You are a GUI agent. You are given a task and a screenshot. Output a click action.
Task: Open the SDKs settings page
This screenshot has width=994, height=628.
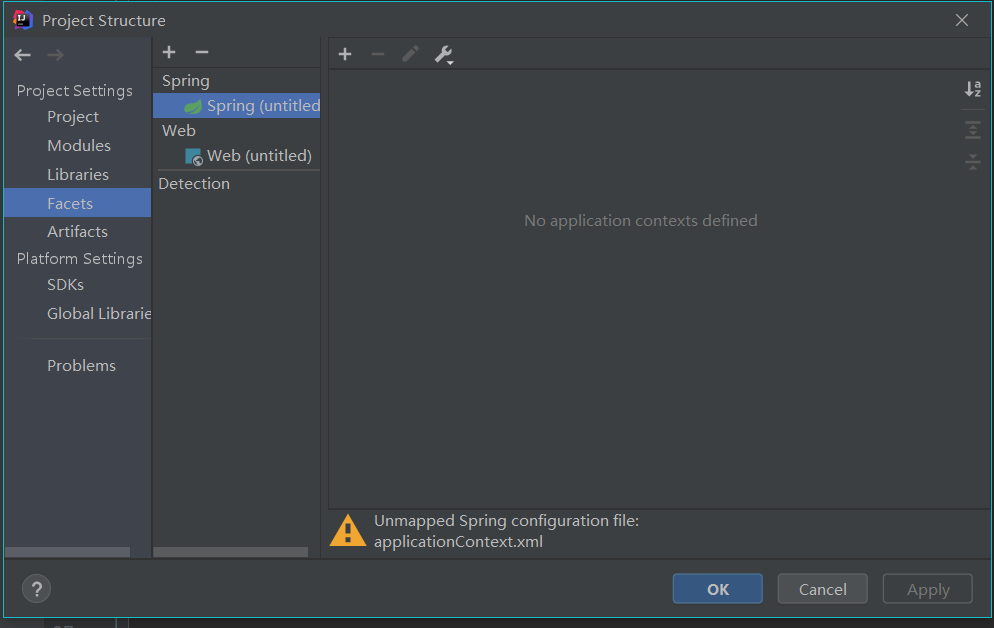click(65, 285)
